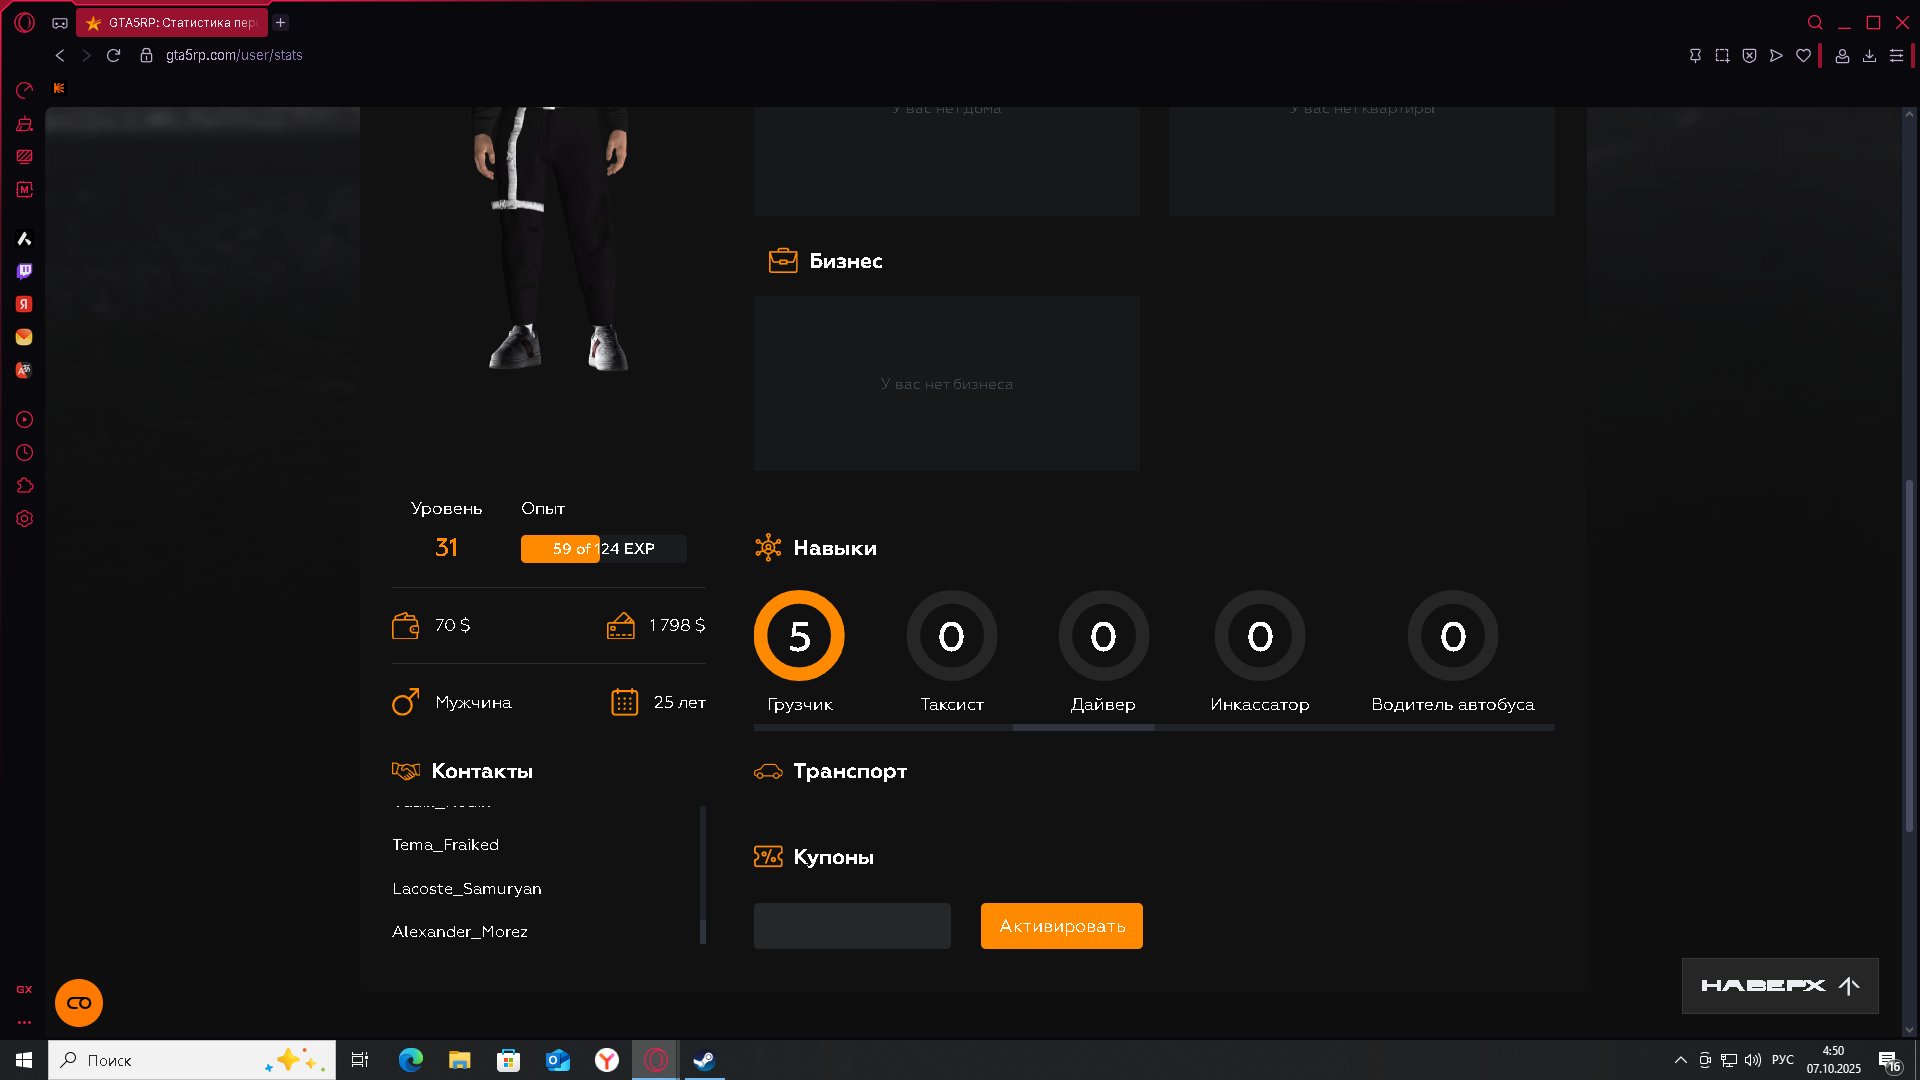Select the GTA5RP statistics browser tab

(174, 22)
